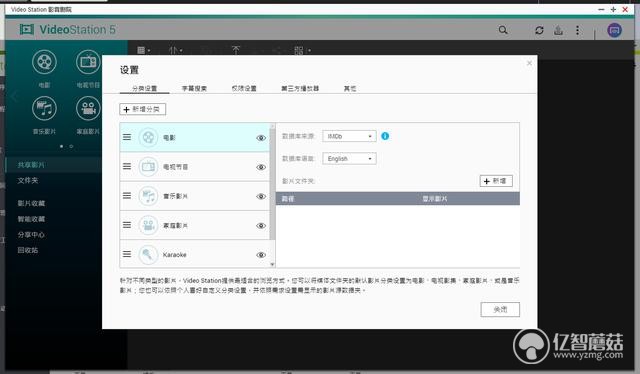The height and width of the screenshot is (374, 640).
Task: Toggle visibility eye for Karaoke category
Action: [261, 255]
